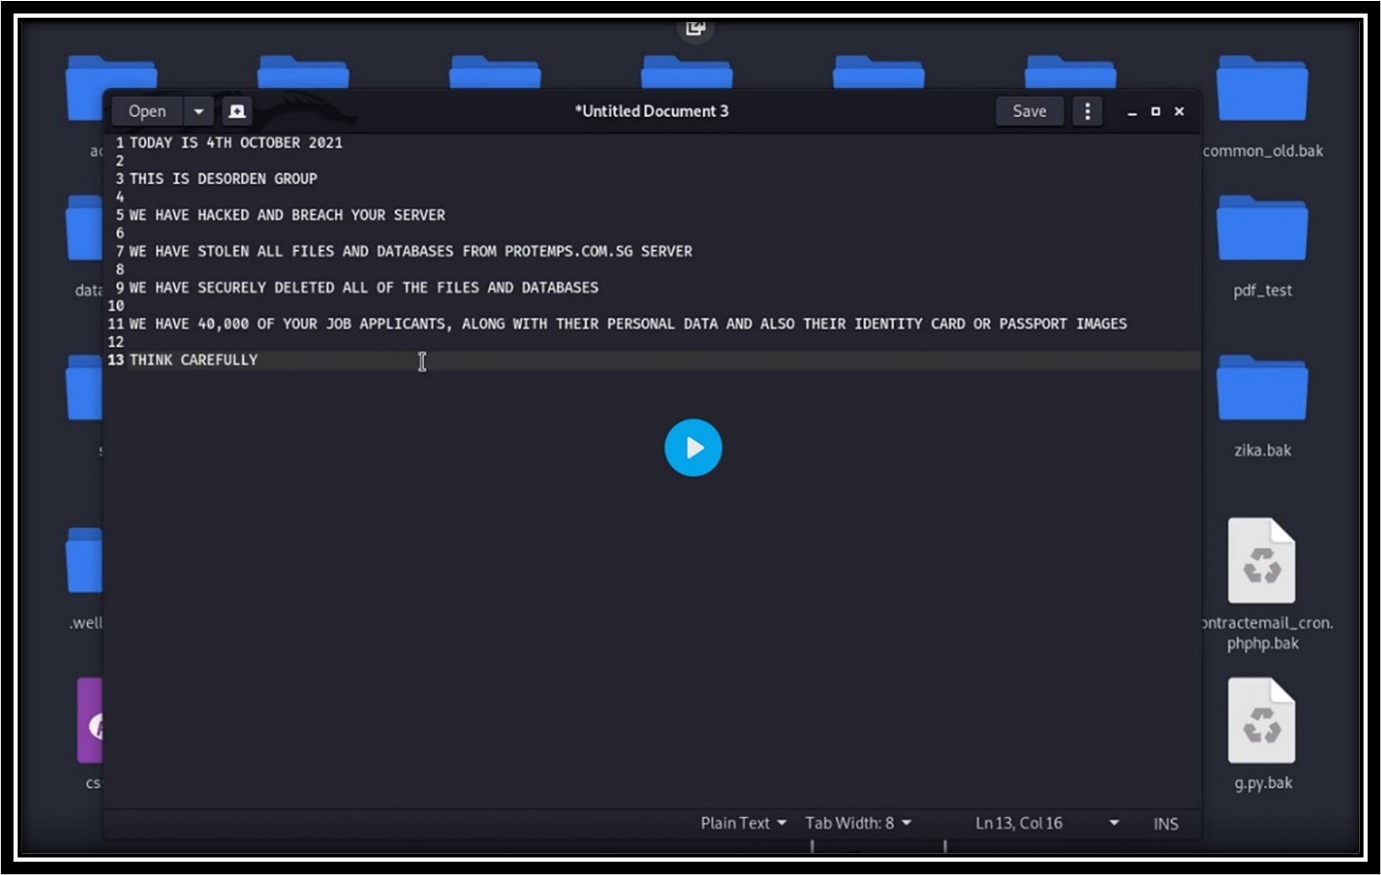Maximize the Untitled Document 3 window
The image size is (1381, 875).
pos(1155,112)
